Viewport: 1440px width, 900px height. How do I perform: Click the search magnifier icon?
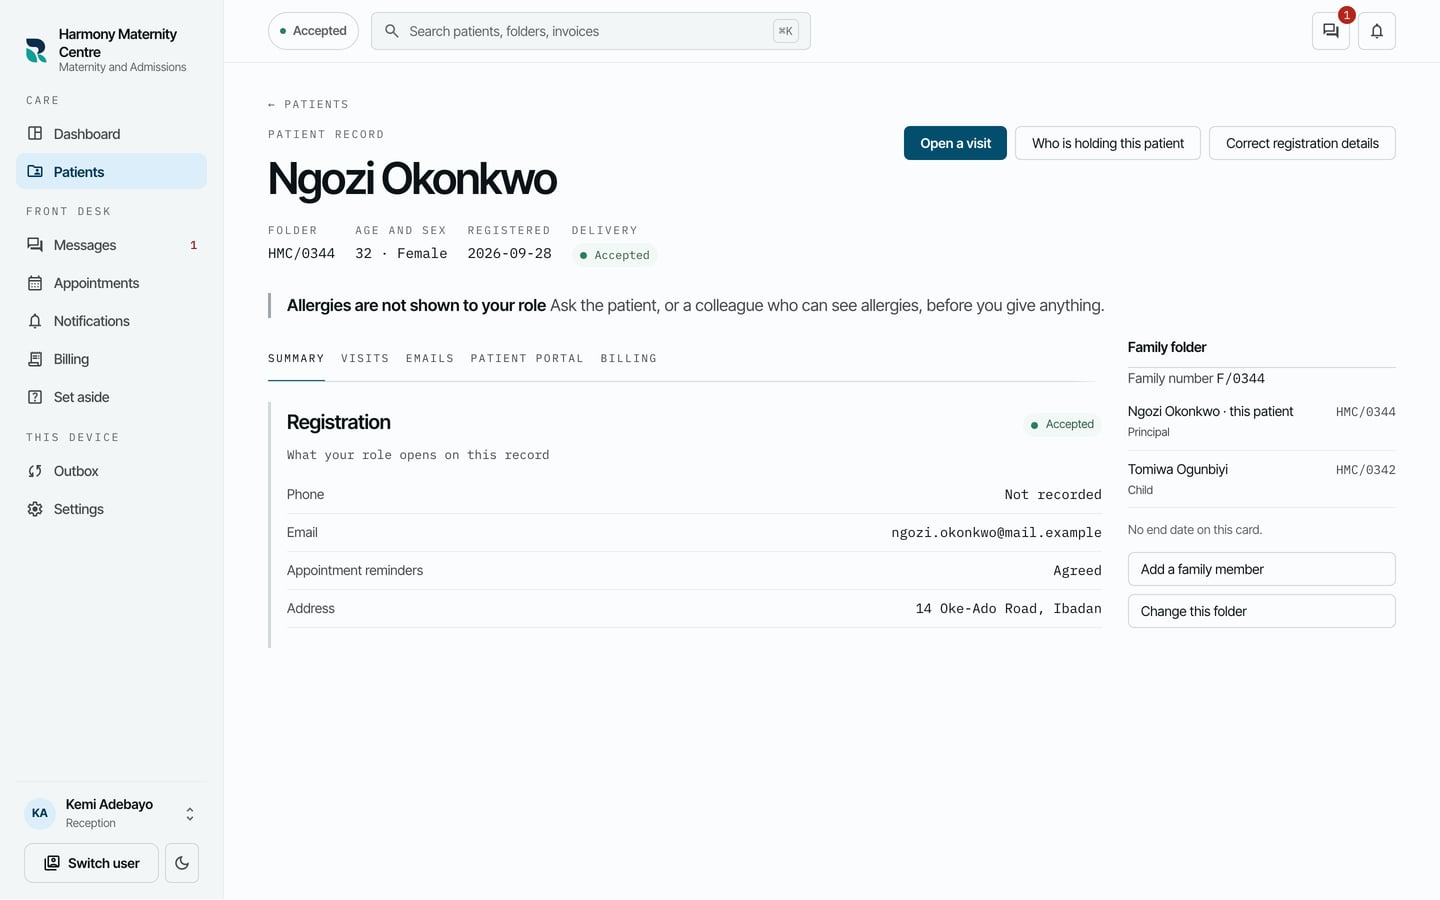pos(392,31)
